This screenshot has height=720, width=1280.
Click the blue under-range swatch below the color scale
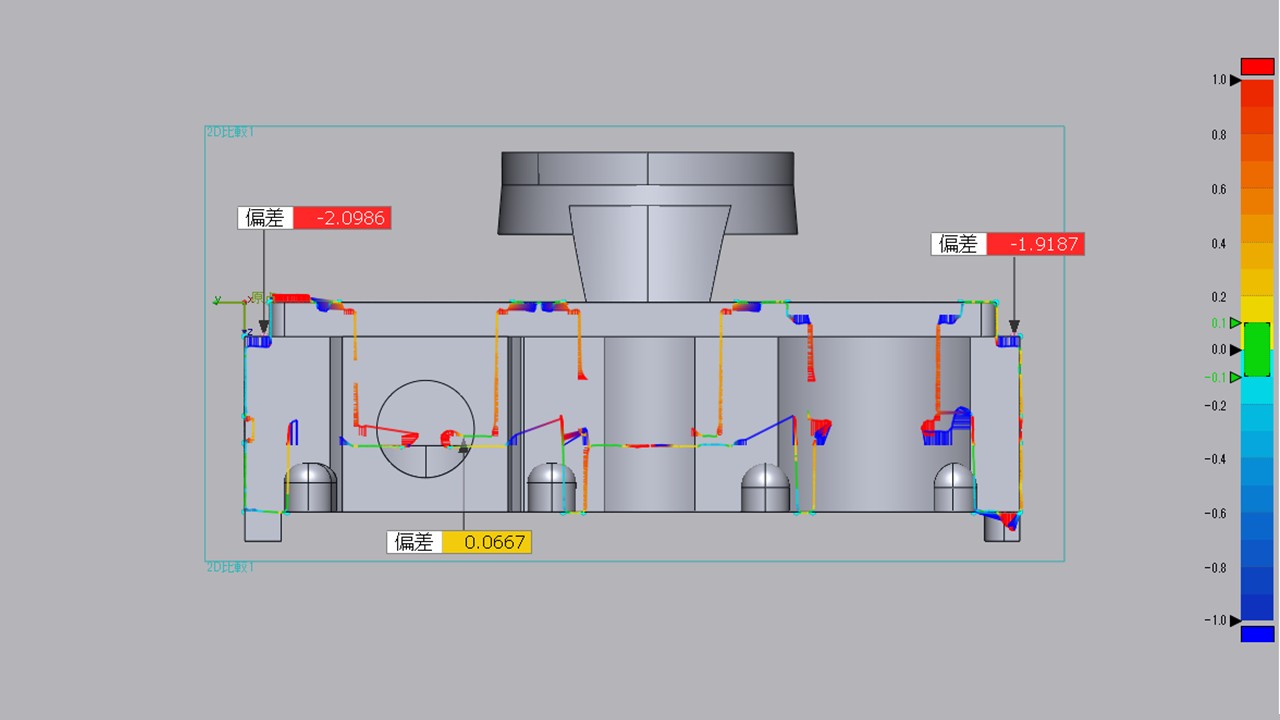coord(1257,634)
